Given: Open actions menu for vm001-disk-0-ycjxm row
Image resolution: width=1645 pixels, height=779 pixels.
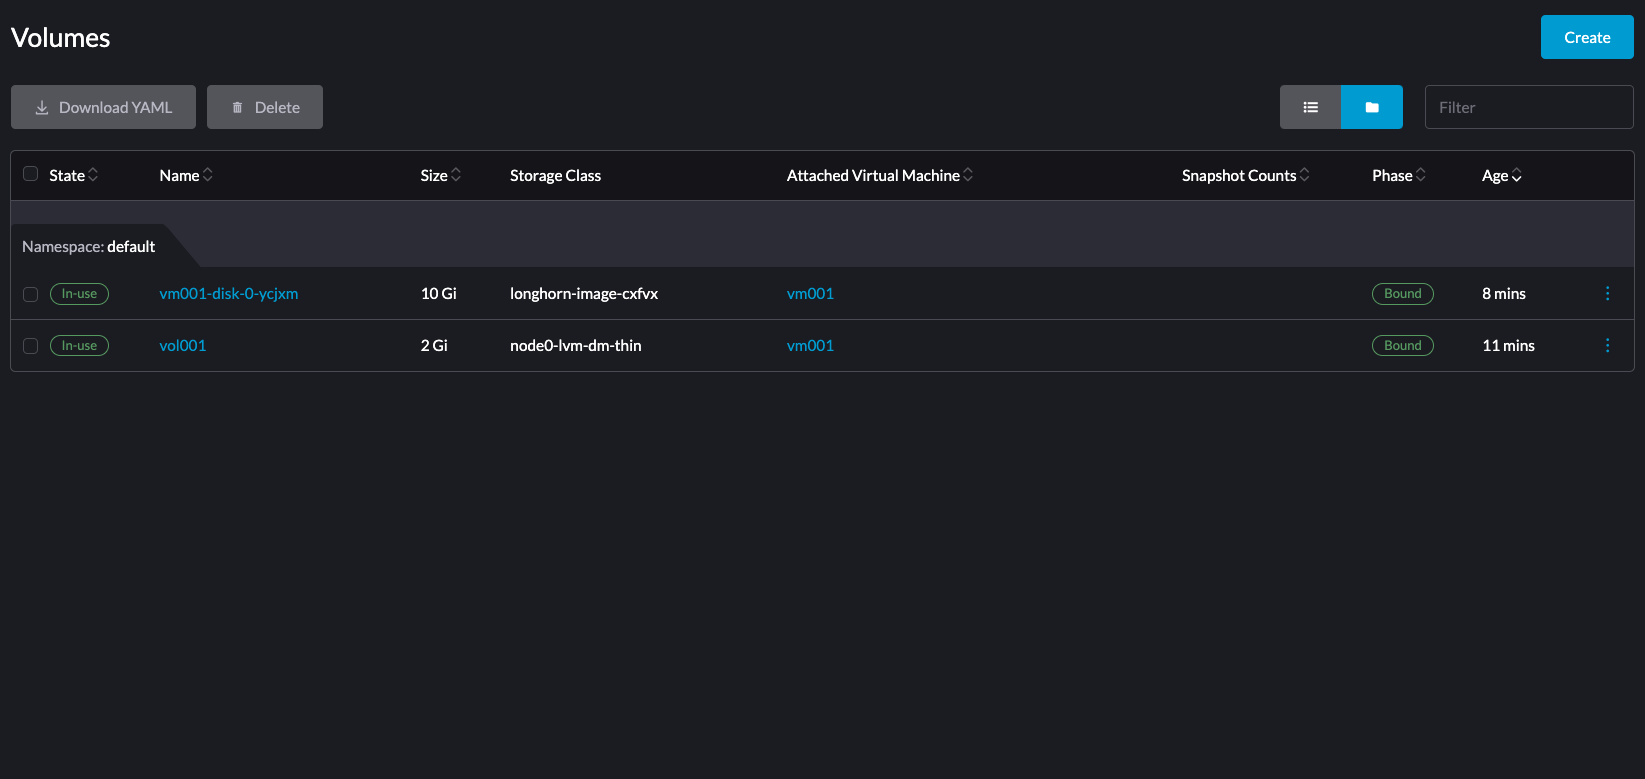Looking at the screenshot, I should [1607, 293].
